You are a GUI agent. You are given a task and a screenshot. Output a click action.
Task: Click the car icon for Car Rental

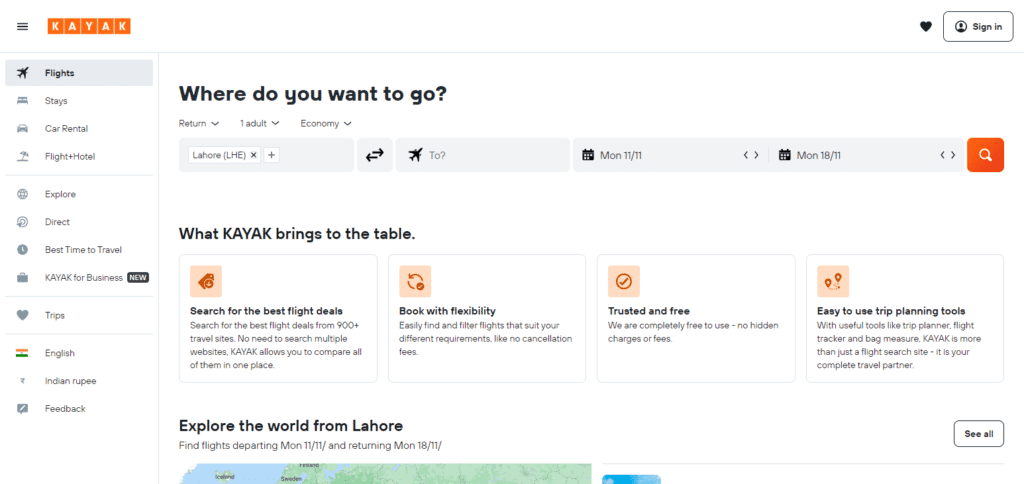(23, 129)
